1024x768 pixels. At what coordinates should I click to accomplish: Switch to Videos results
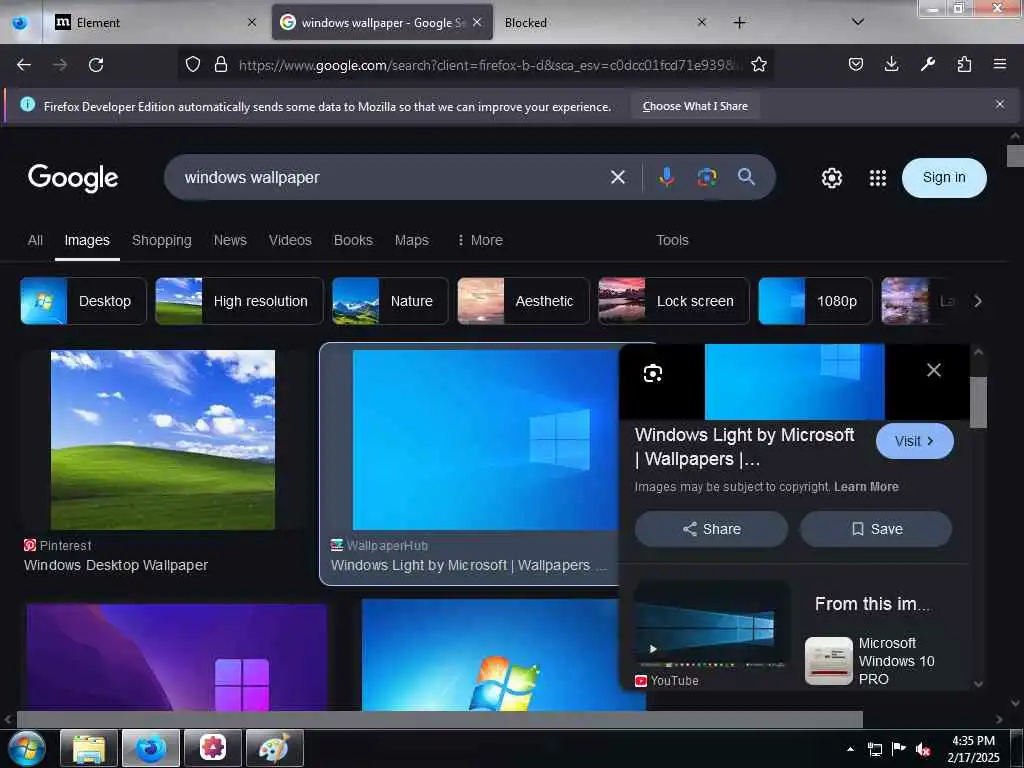coord(290,240)
